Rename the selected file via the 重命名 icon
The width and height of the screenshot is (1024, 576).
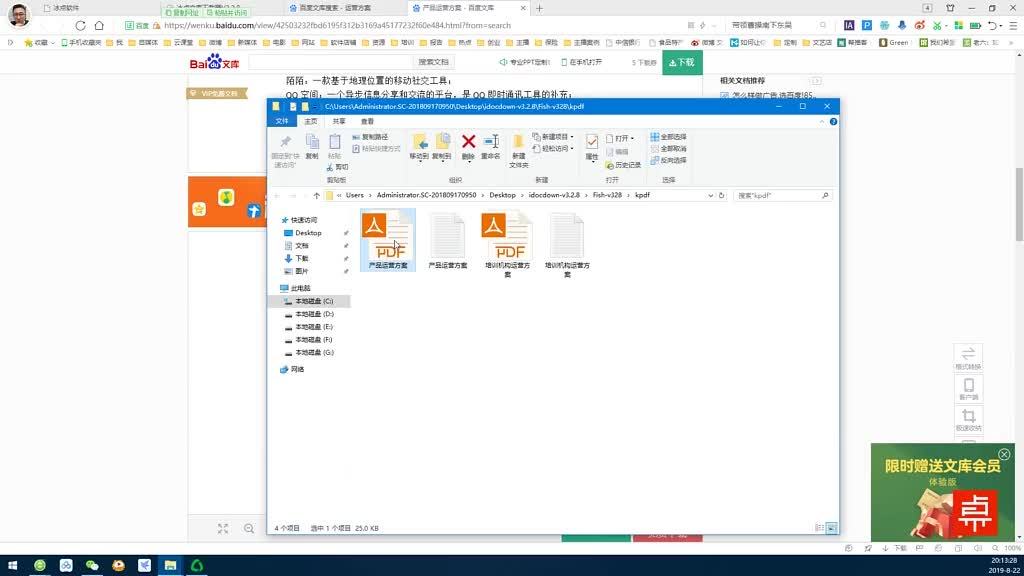click(492, 144)
